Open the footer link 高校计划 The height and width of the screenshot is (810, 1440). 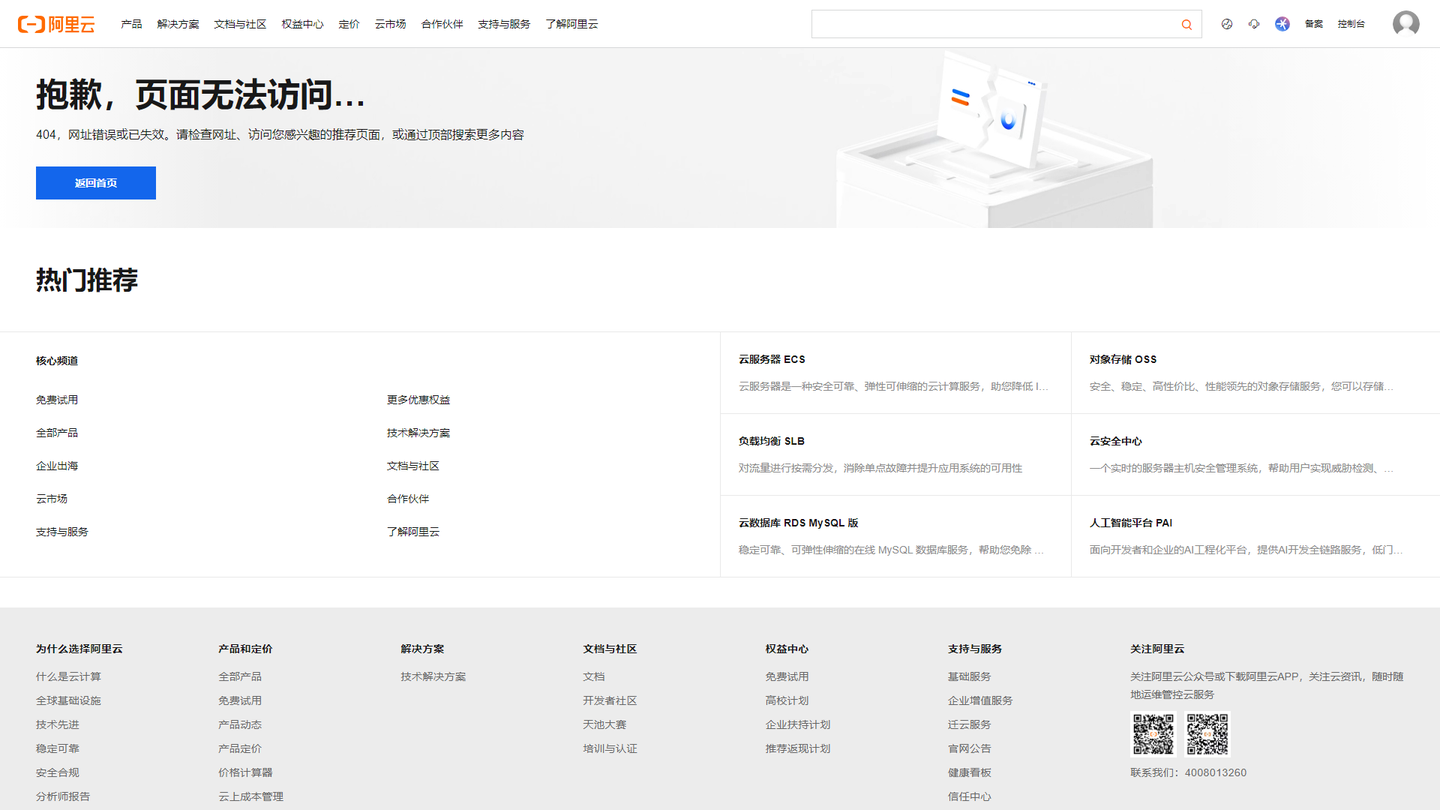[x=787, y=701]
